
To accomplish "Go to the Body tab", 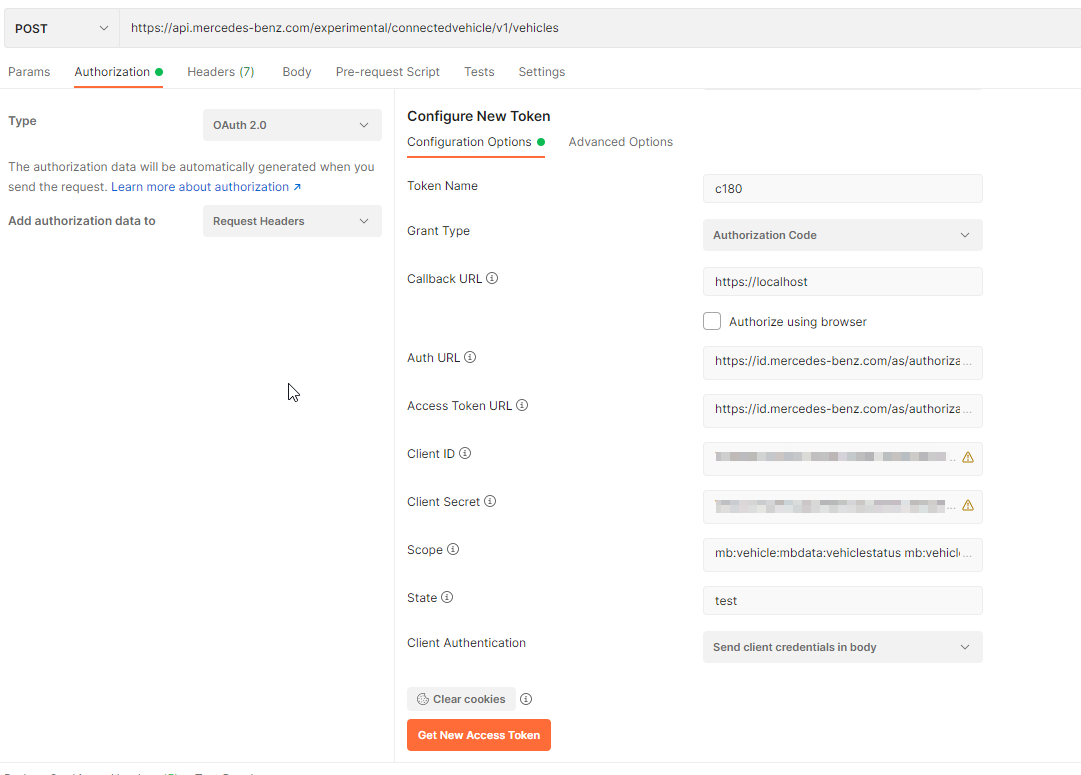I will coord(296,72).
